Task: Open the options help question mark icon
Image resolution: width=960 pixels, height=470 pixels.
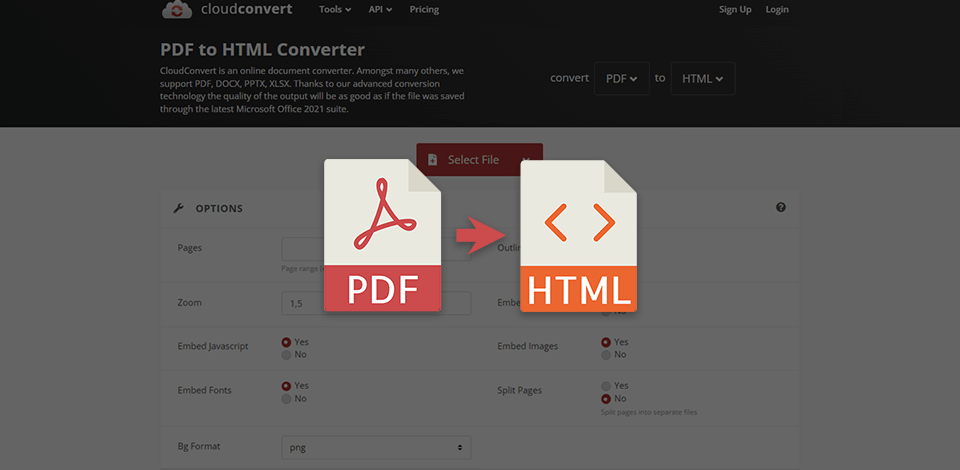Action: click(781, 207)
